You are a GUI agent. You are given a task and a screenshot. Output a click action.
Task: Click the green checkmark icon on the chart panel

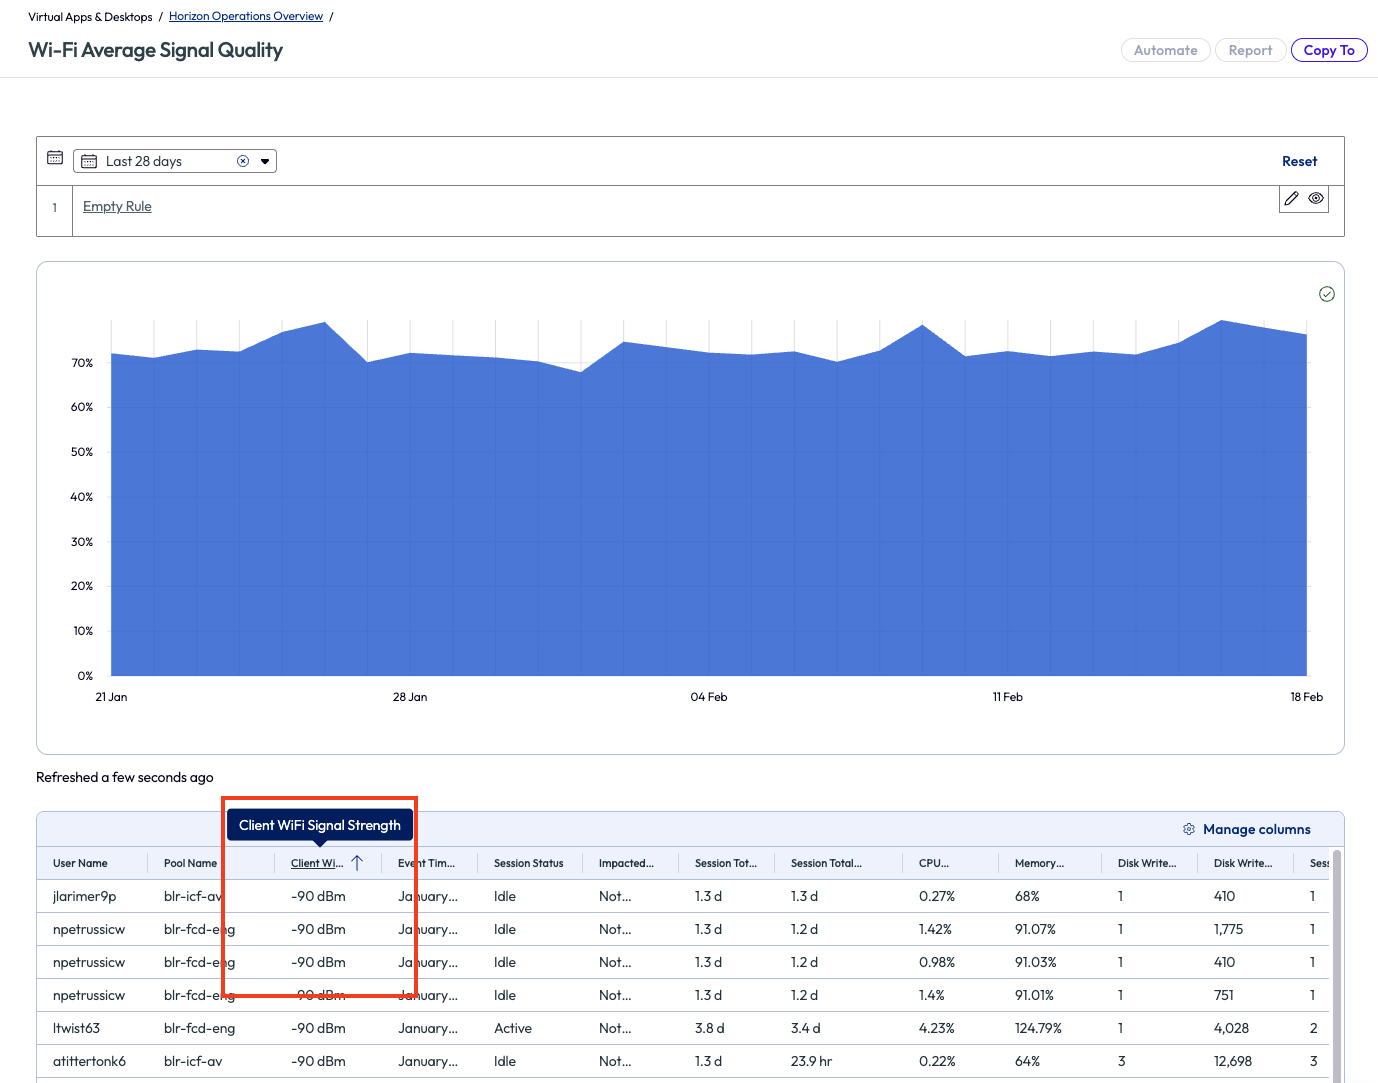tap(1327, 294)
